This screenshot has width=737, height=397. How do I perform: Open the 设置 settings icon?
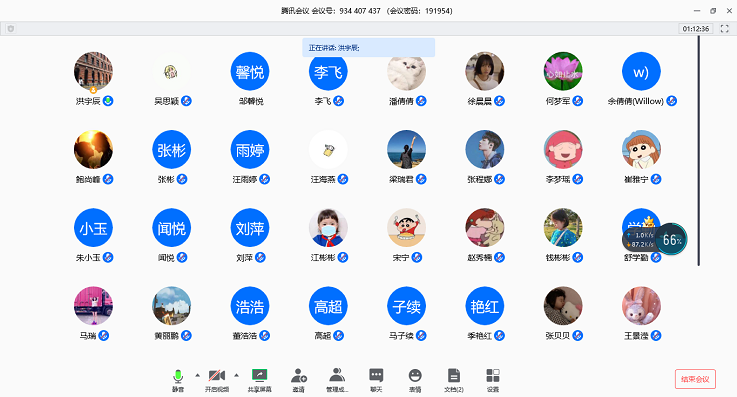(493, 380)
